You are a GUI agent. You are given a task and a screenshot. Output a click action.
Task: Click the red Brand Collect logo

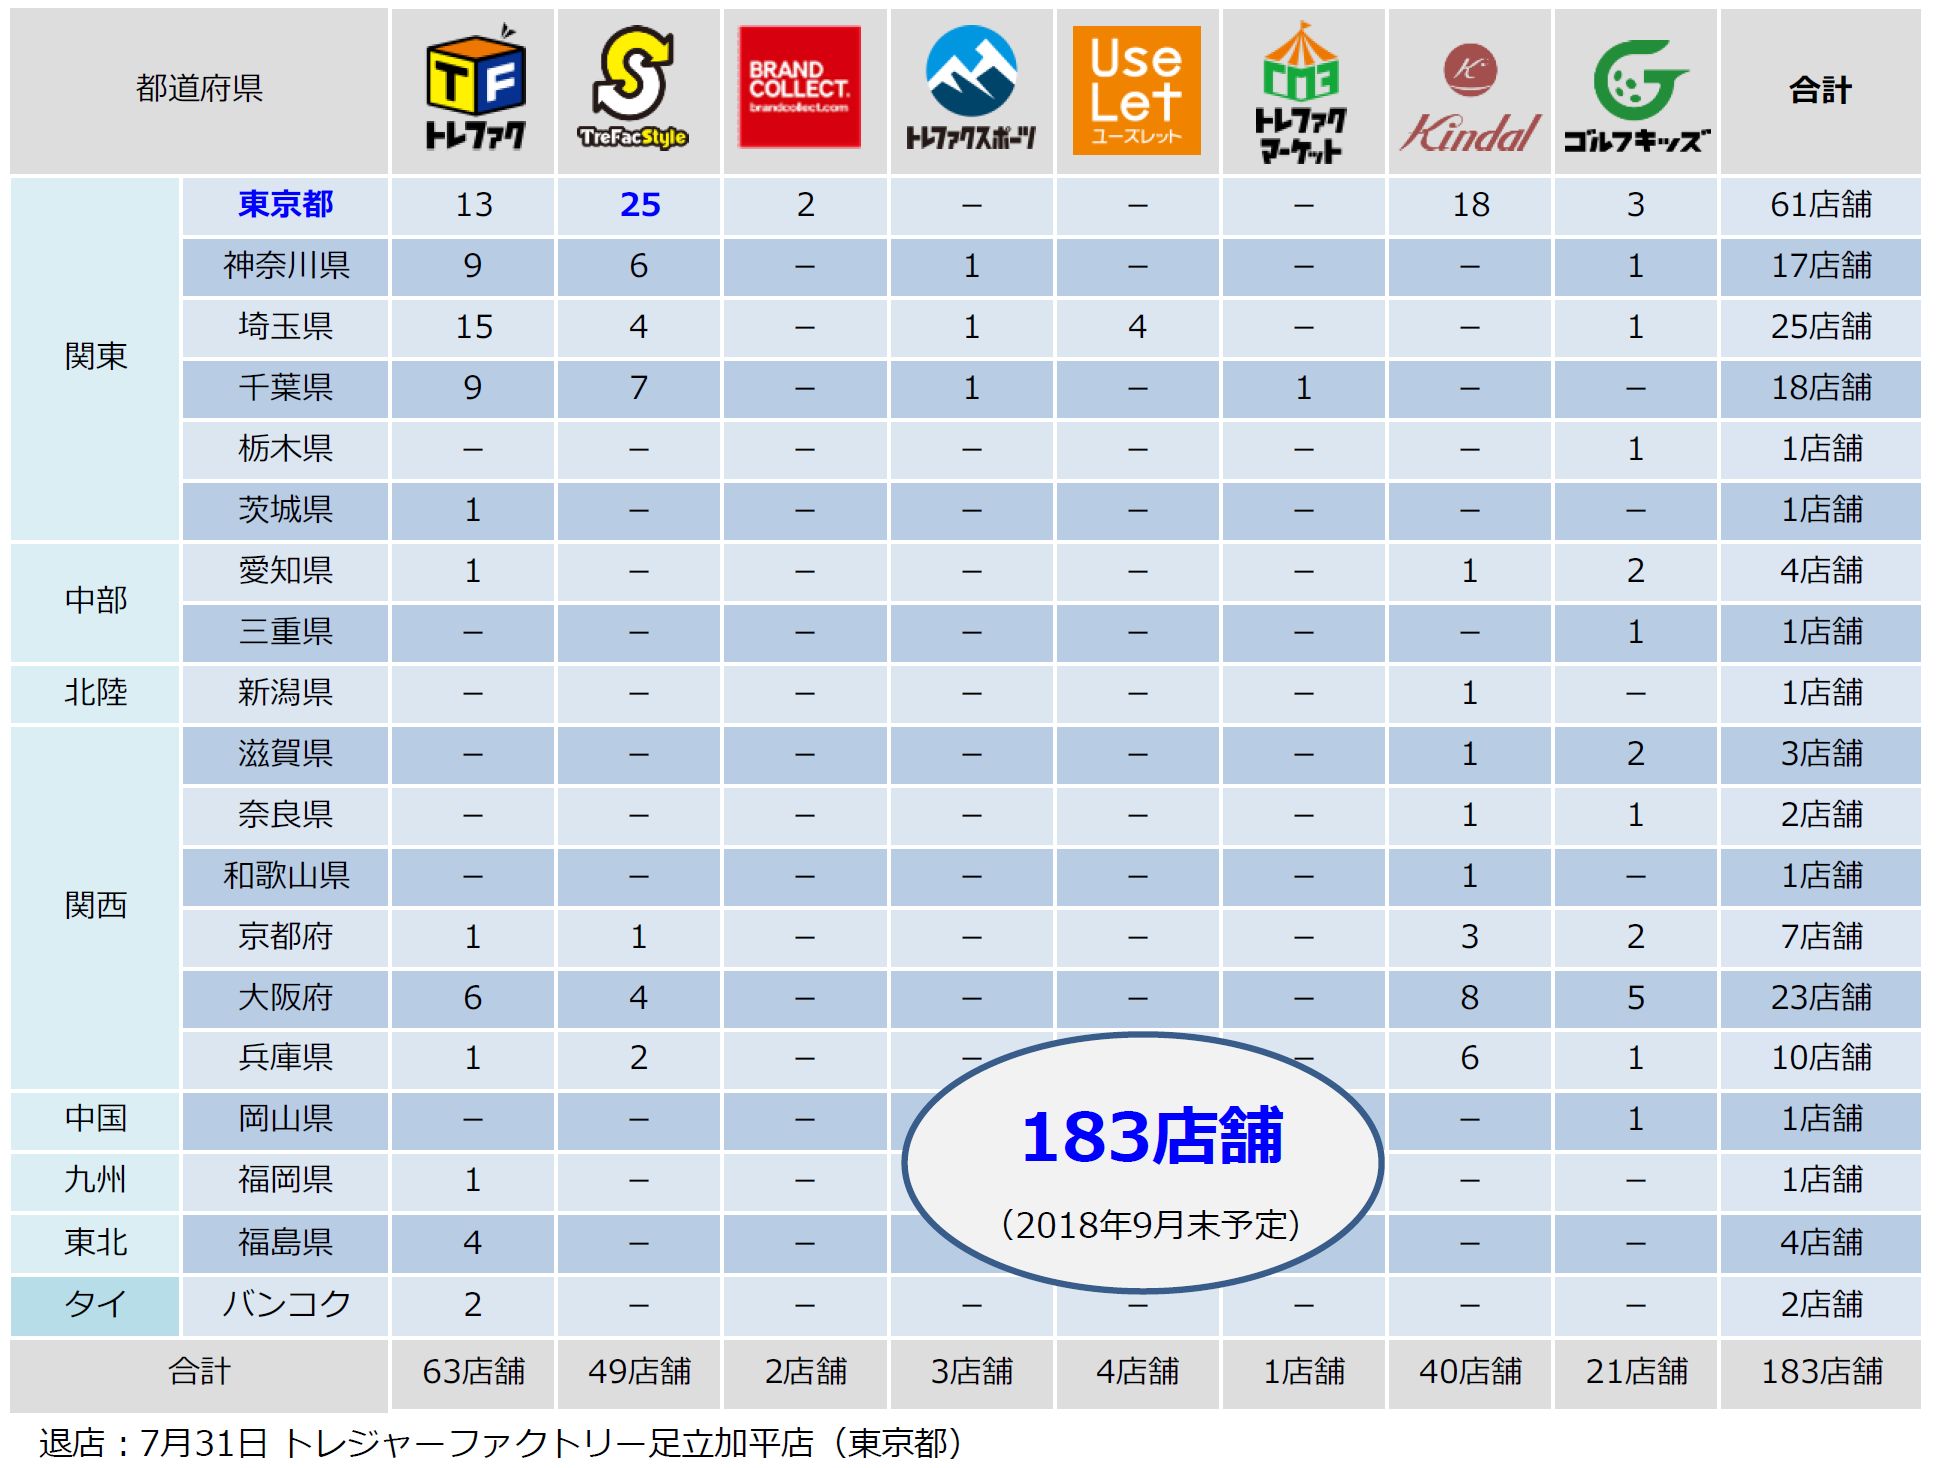click(799, 87)
